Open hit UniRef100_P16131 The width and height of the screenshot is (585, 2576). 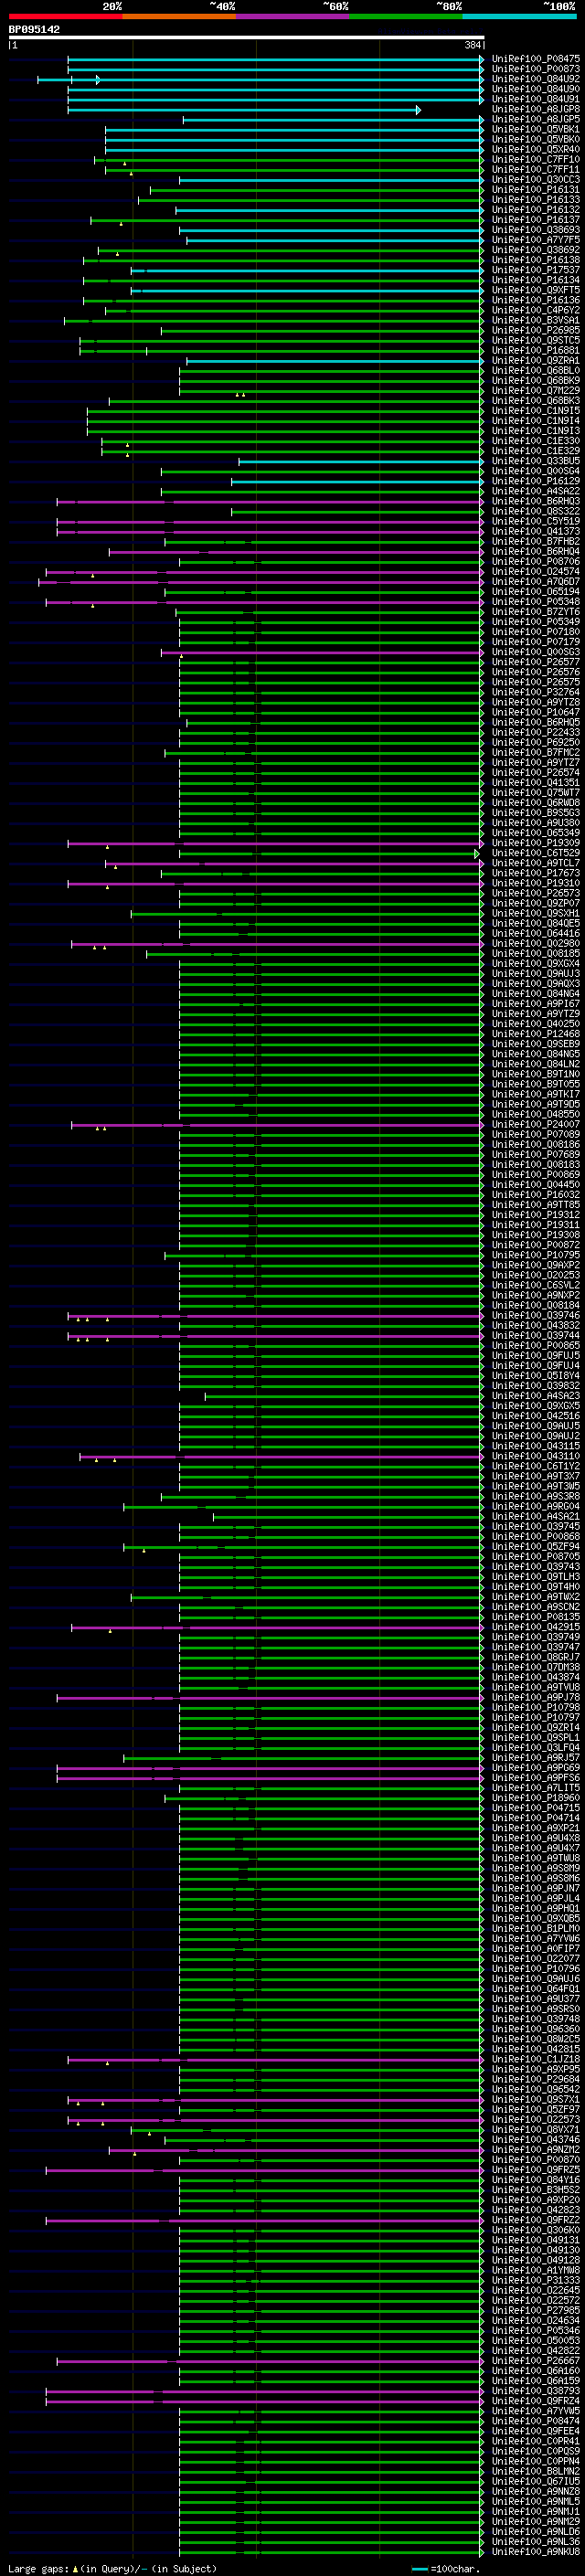[x=536, y=190]
